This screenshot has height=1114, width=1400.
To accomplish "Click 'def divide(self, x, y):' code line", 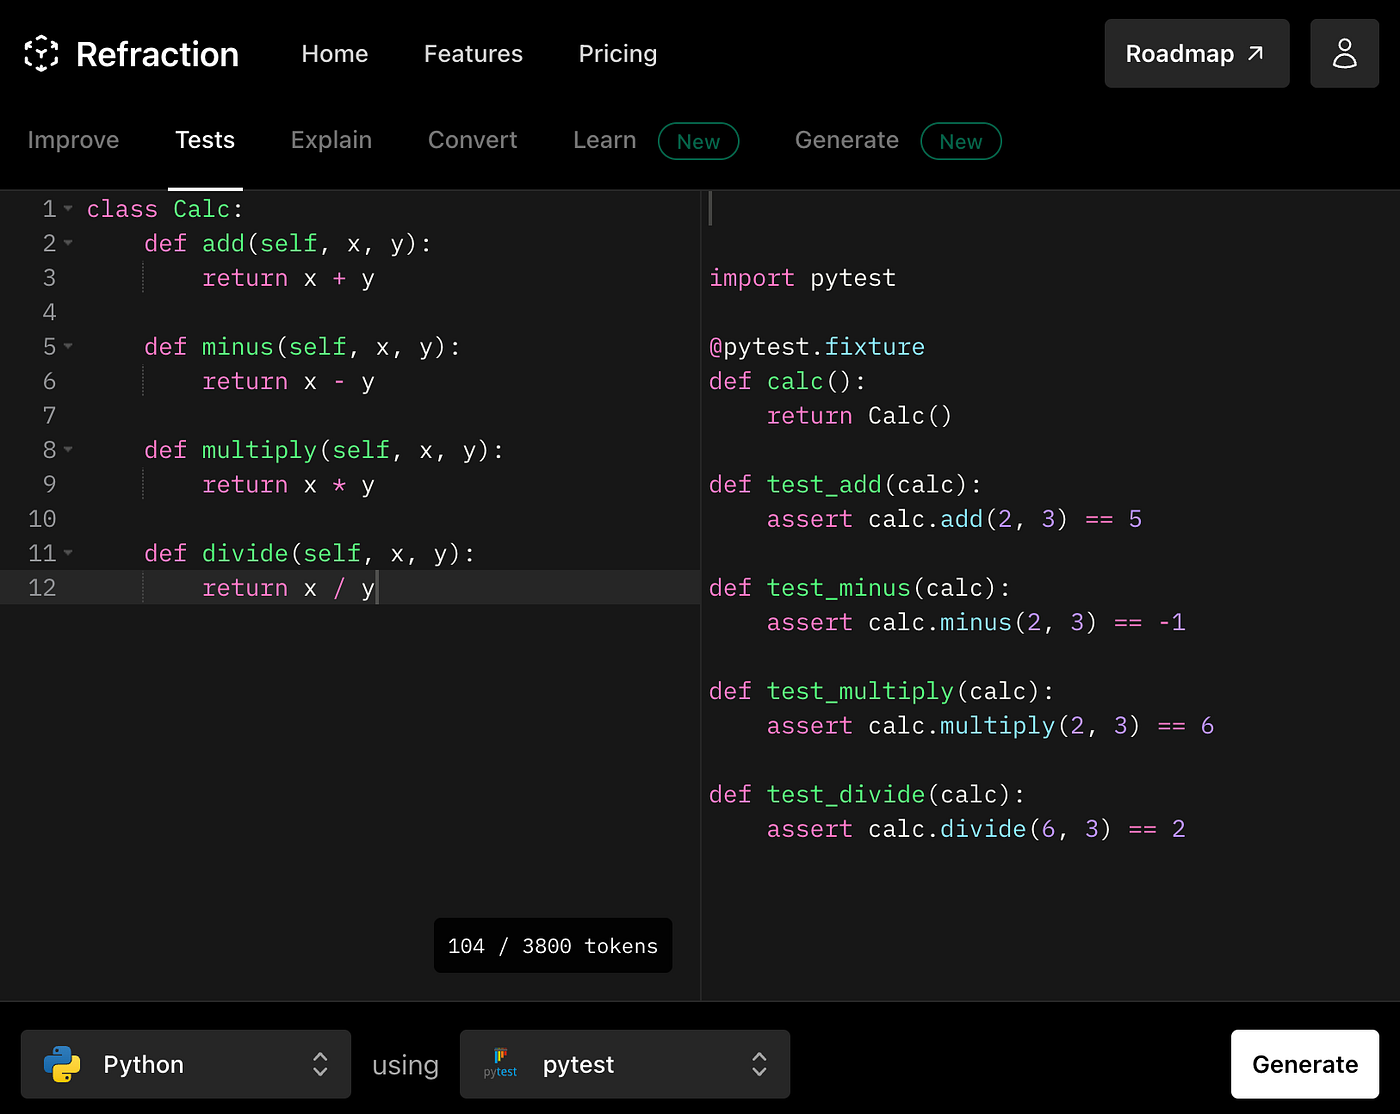I will point(309,553).
